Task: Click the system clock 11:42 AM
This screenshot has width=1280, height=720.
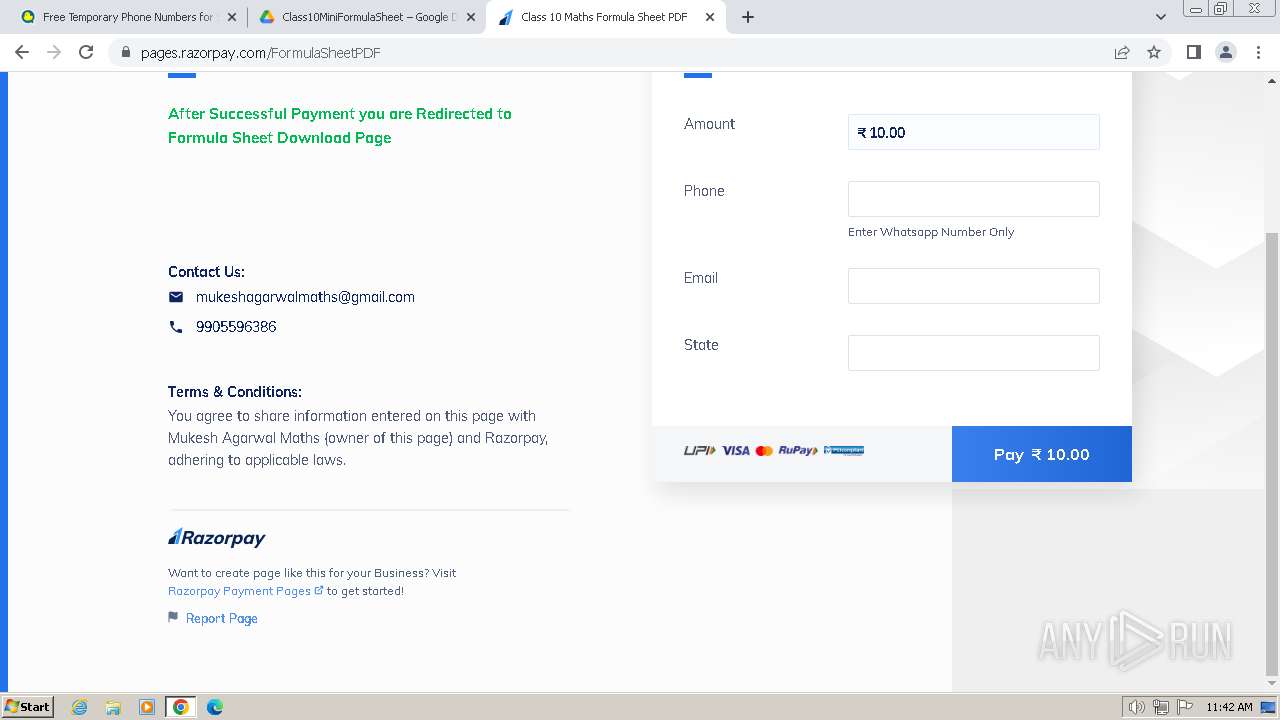Action: click(x=1229, y=707)
